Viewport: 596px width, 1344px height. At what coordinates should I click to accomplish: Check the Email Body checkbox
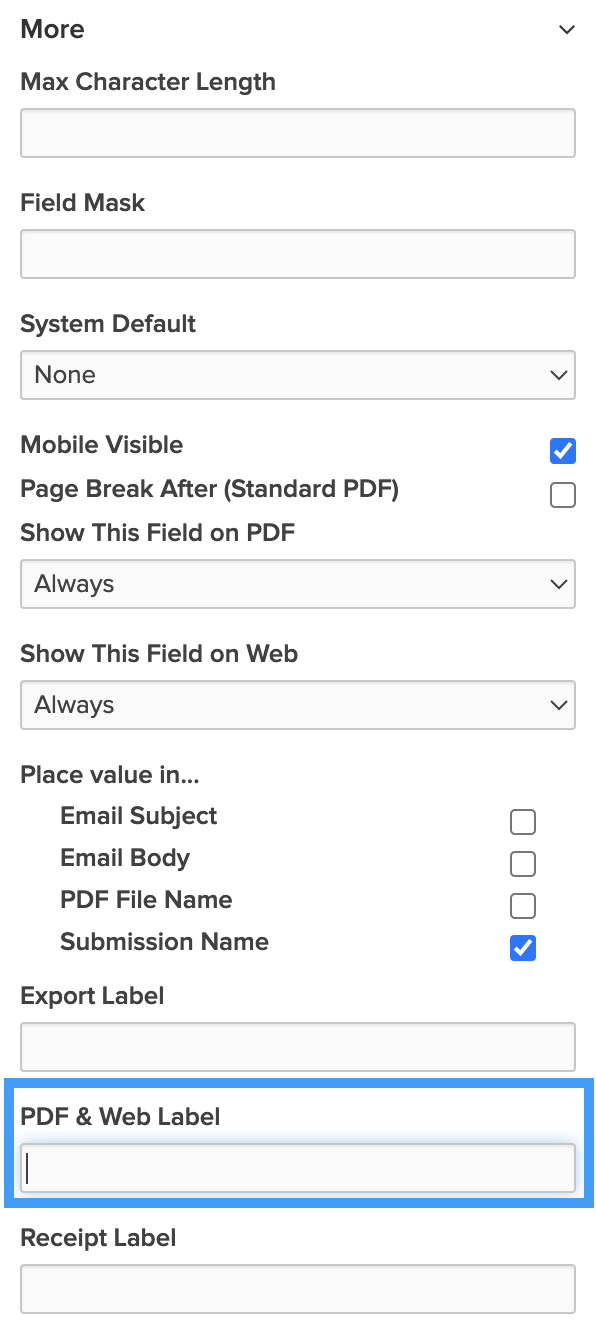tap(522, 863)
